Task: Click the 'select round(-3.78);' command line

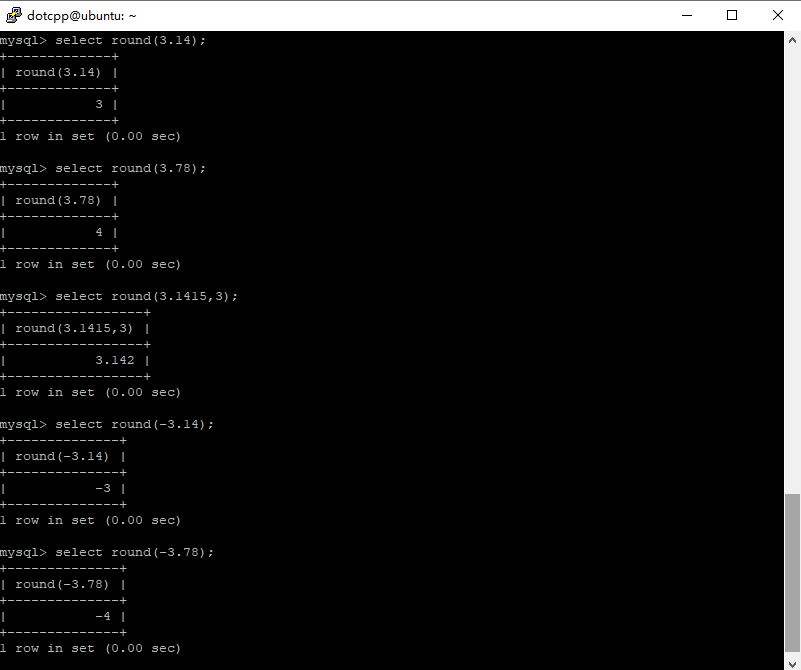Action: pyautogui.click(x=134, y=552)
